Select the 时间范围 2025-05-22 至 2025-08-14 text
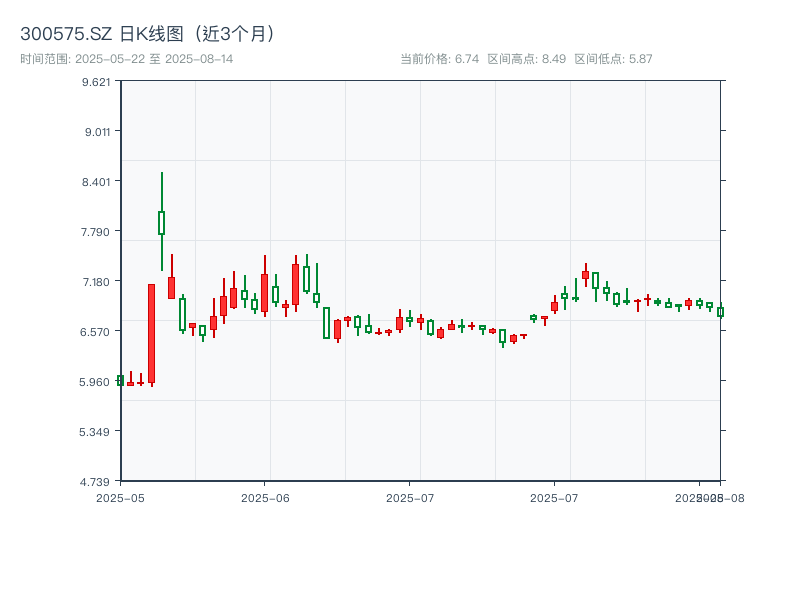Screen dimensions: 800x600 (127, 59)
